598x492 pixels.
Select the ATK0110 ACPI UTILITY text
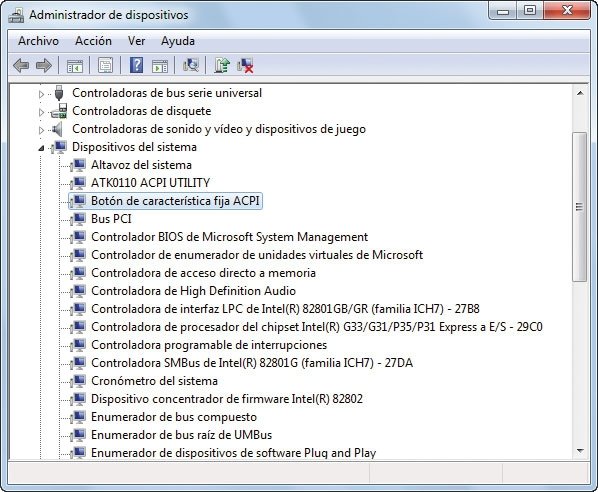(150, 183)
